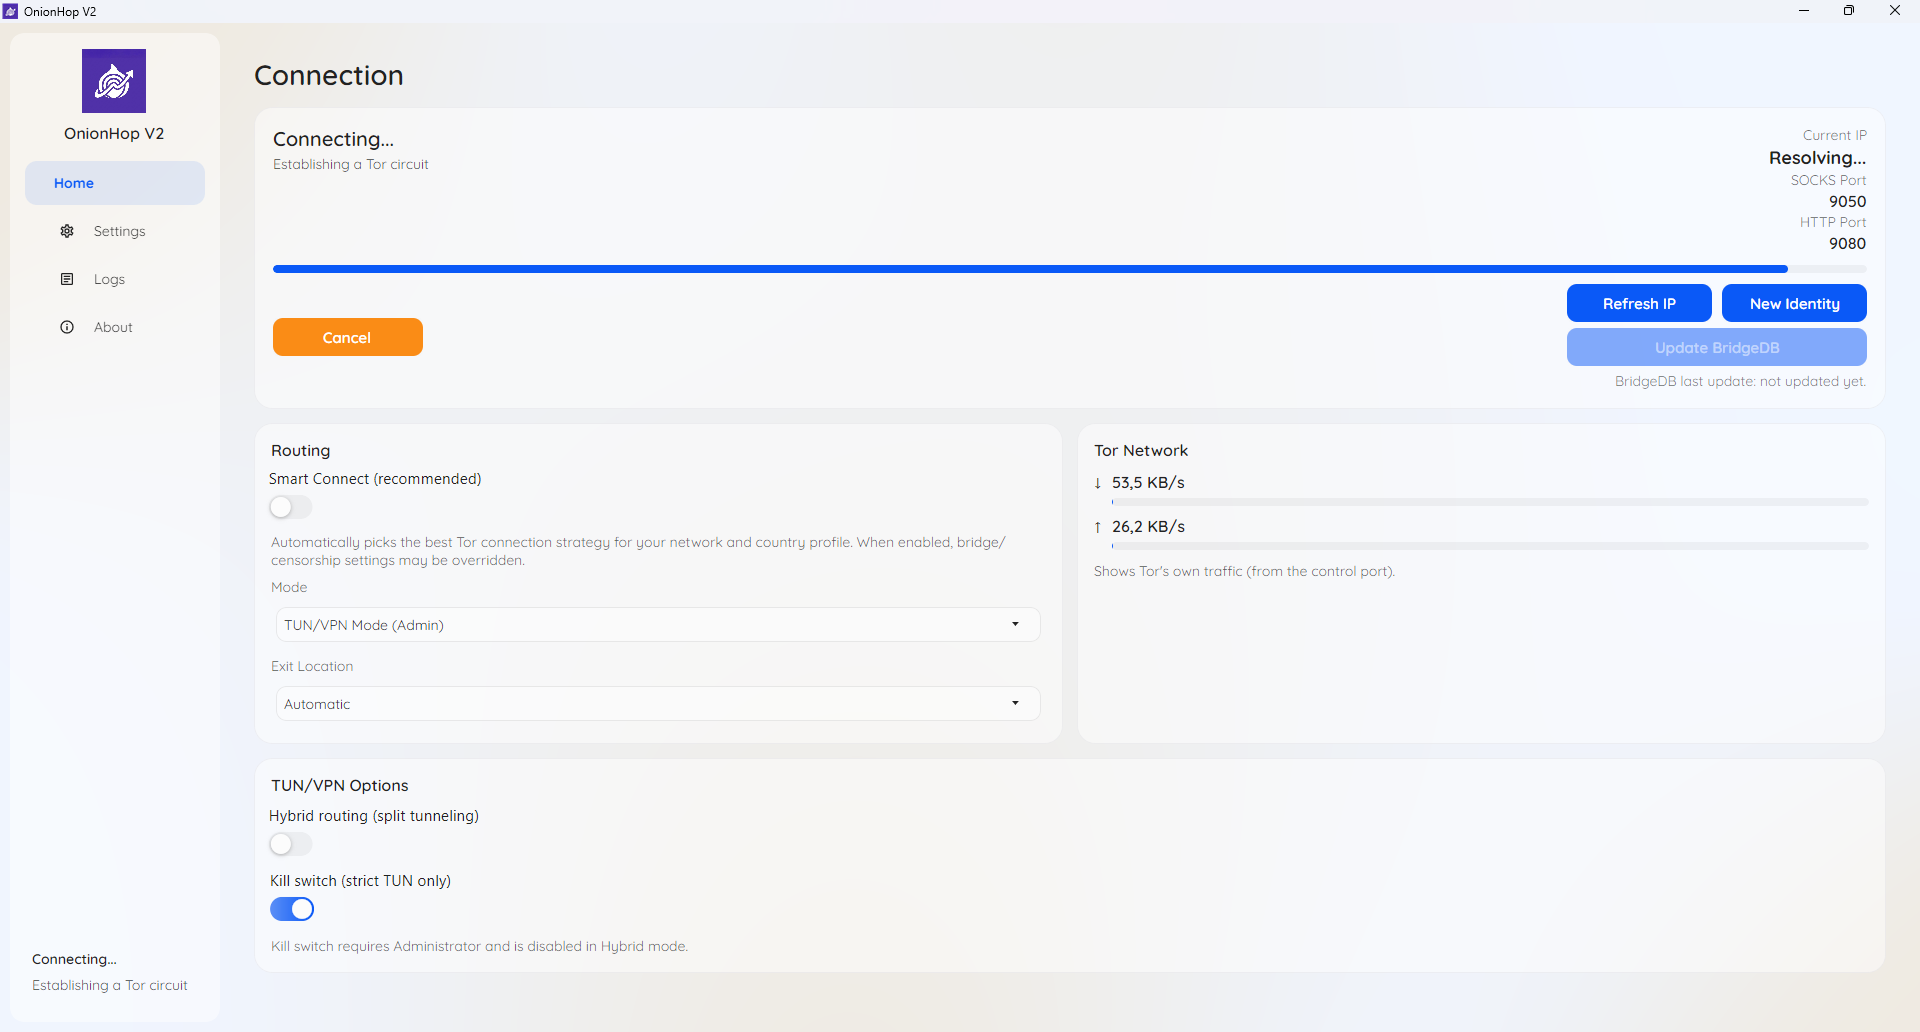
Task: Click arrow of TUN/VPN Mode combo box
Action: (1015, 625)
